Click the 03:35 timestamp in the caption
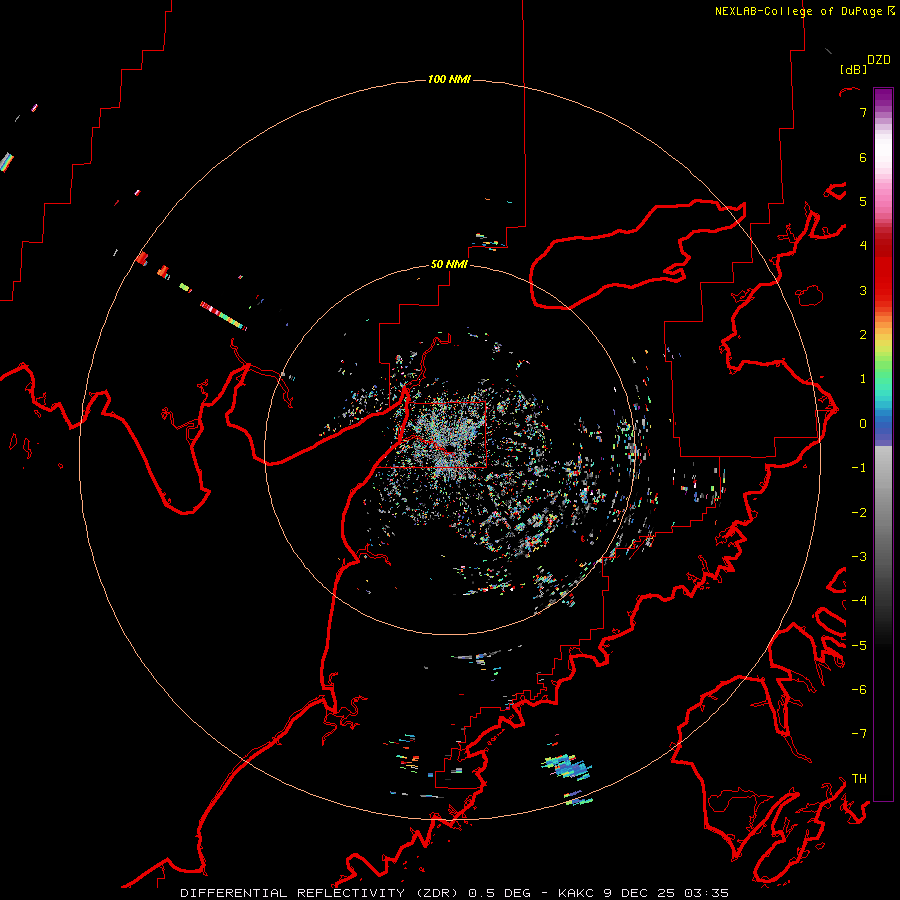 pos(706,893)
